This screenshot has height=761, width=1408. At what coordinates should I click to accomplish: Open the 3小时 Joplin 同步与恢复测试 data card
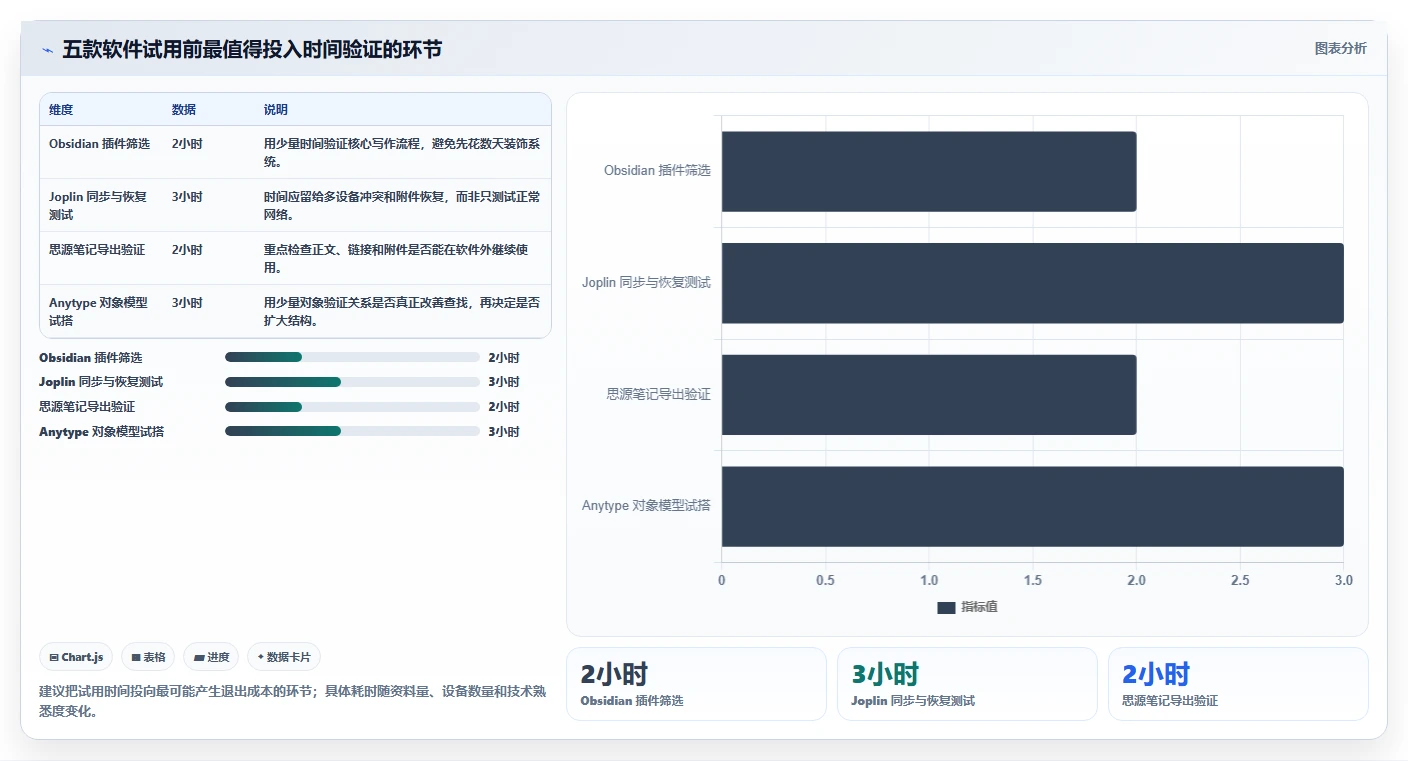pos(967,684)
